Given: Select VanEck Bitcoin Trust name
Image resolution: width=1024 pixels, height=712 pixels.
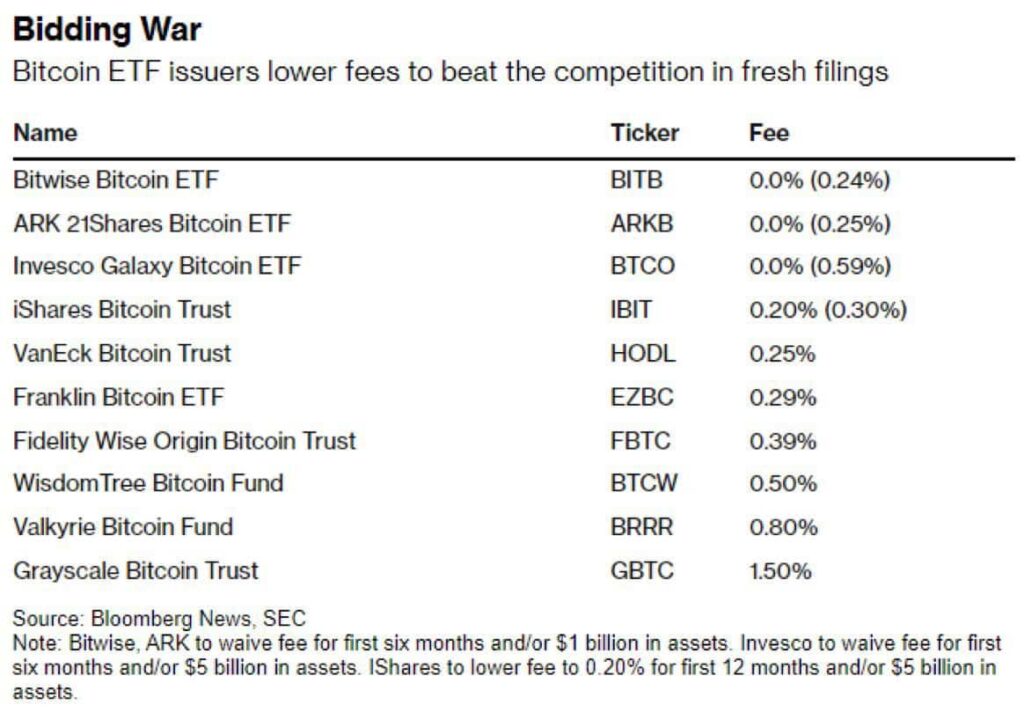Looking at the screenshot, I should 121,354.
